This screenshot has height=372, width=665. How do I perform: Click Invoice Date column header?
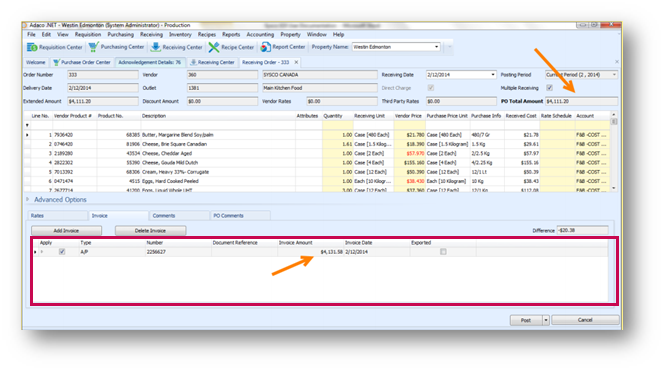pos(377,243)
